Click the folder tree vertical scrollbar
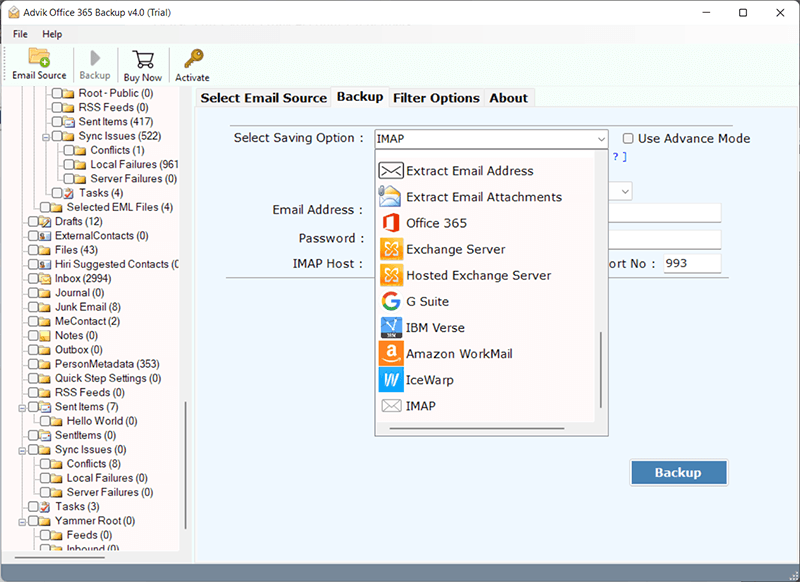 point(185,465)
